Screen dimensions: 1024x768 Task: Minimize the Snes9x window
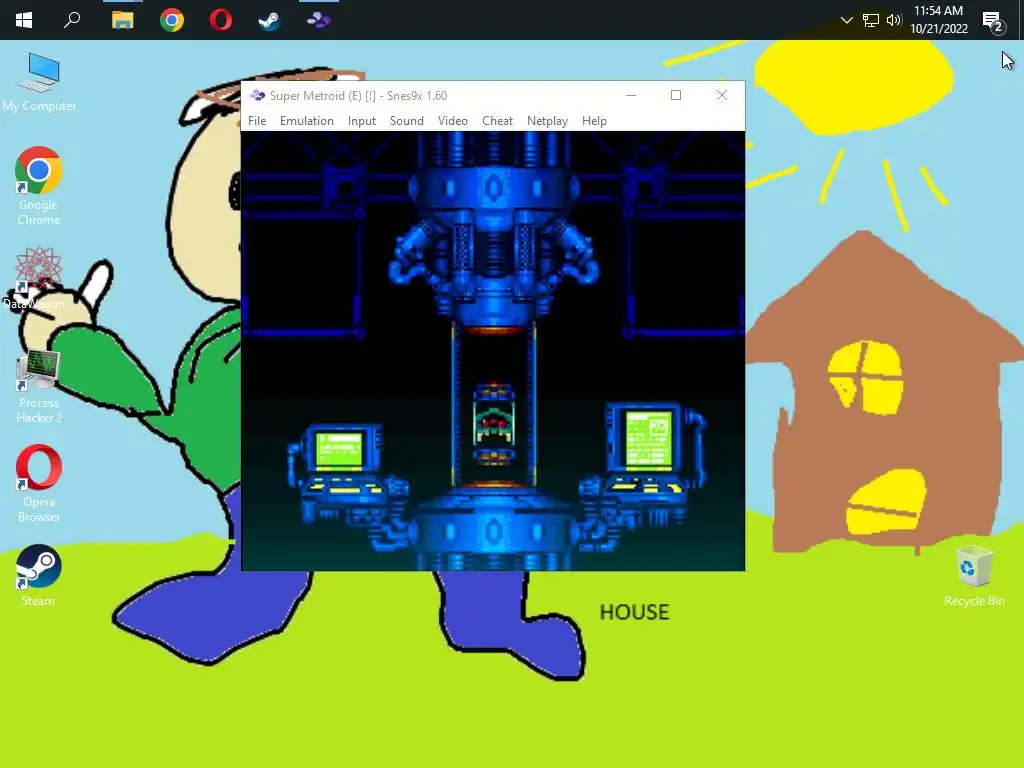[x=631, y=95]
